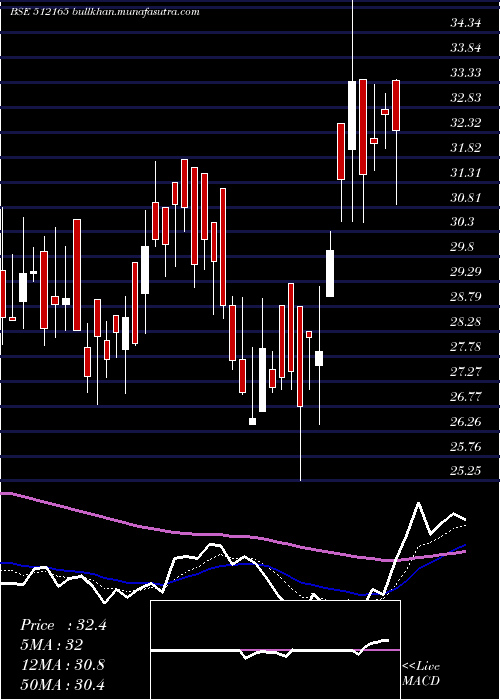Click the 5MA : 32 readout
This screenshot has height=700, width=500.
coord(52,645)
